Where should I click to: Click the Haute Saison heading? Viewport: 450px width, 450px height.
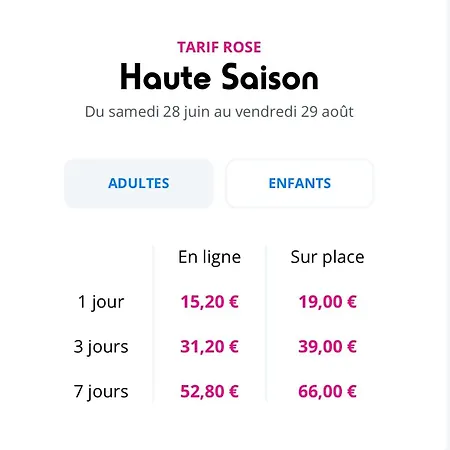click(219, 77)
